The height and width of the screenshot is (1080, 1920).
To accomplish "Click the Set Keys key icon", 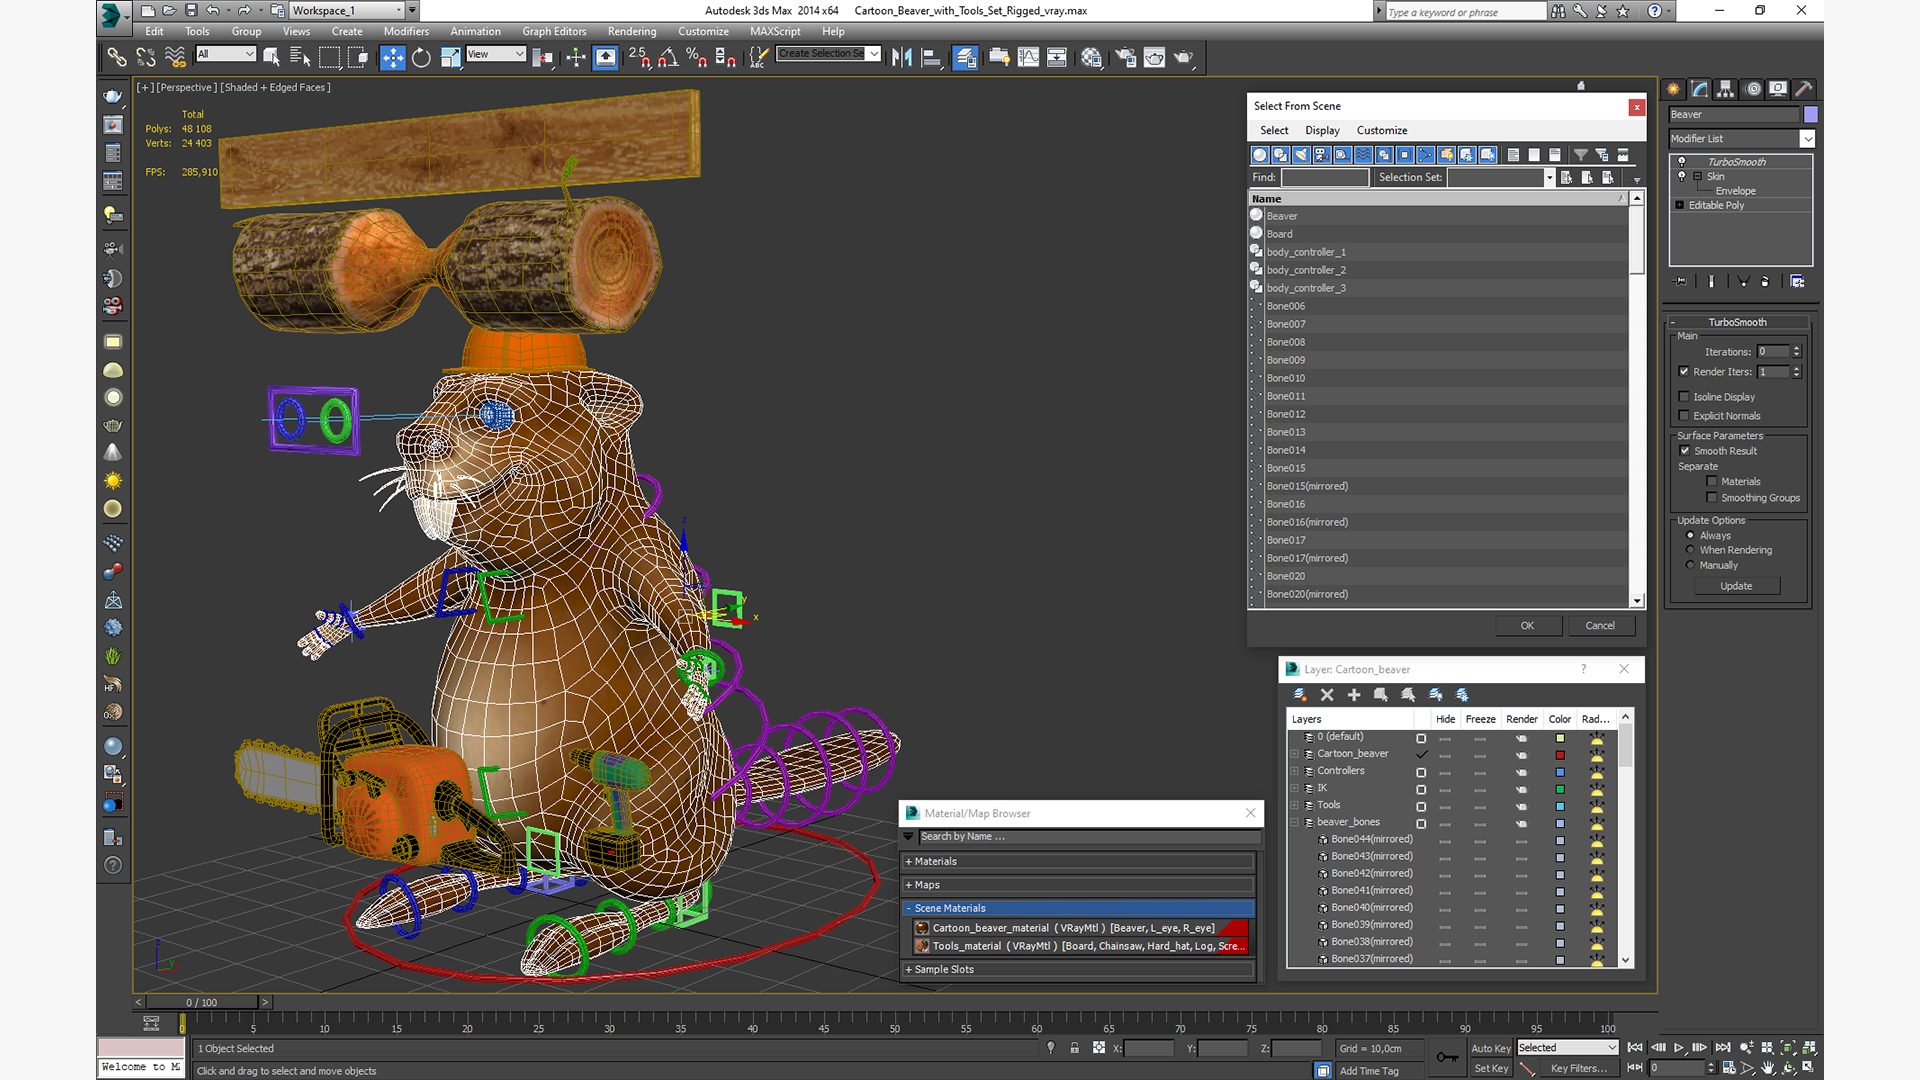I will (1447, 1057).
